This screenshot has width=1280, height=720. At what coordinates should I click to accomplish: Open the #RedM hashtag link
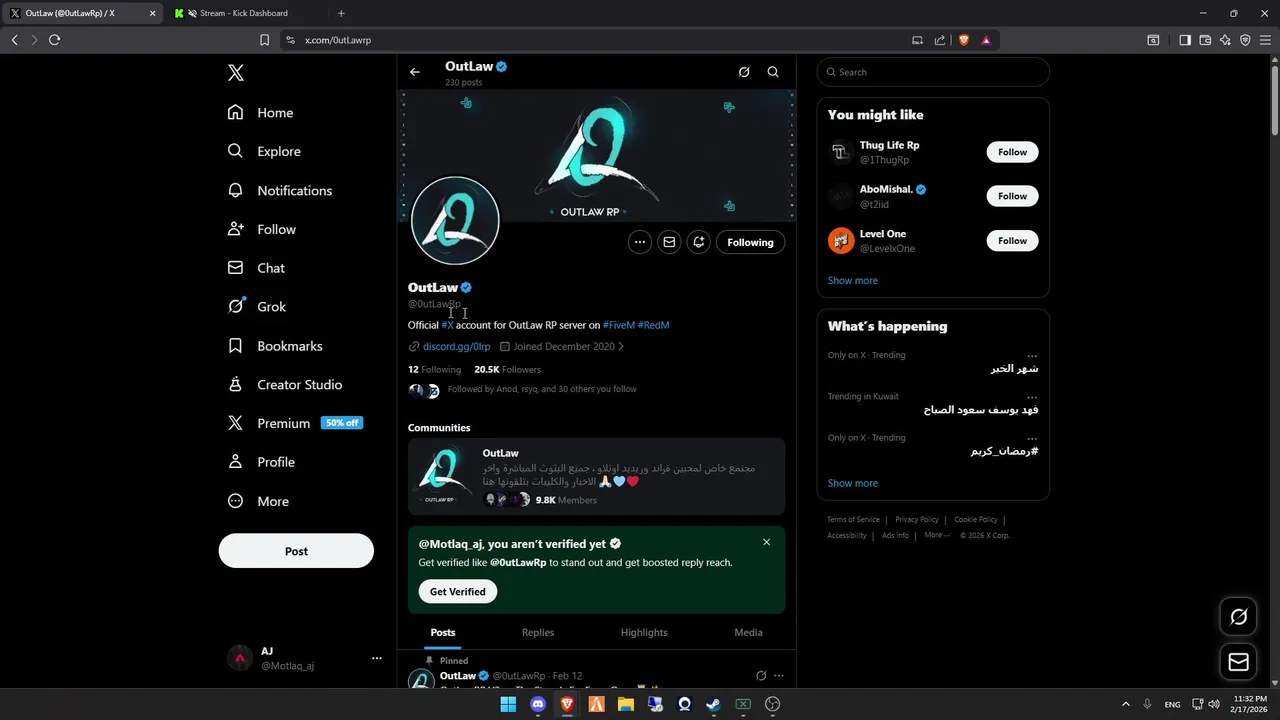[x=654, y=325]
